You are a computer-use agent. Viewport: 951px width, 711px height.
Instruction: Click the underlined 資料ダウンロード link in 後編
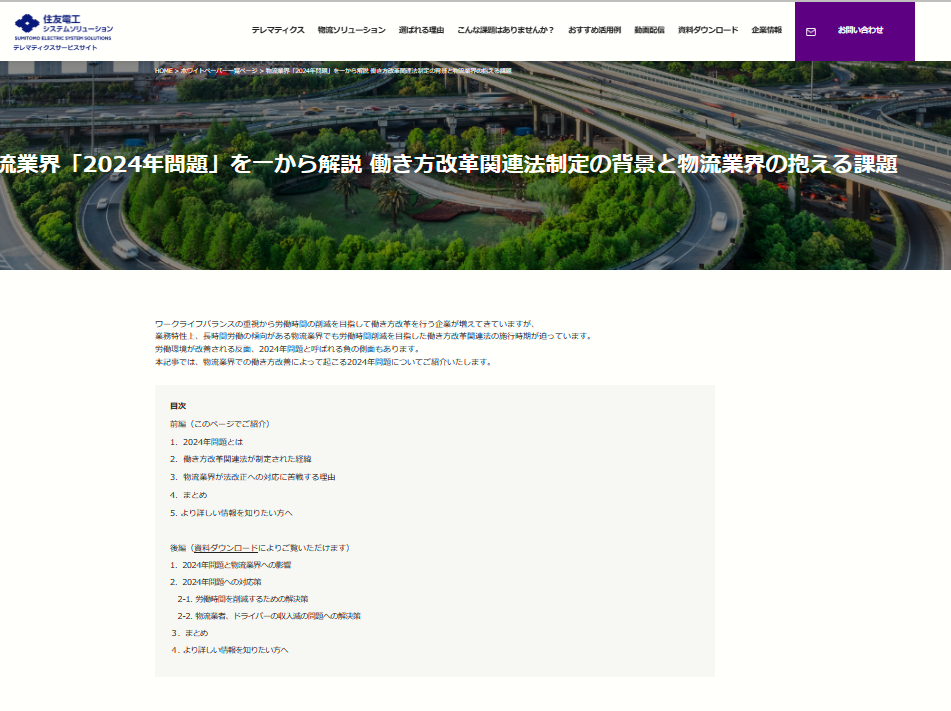coord(226,548)
